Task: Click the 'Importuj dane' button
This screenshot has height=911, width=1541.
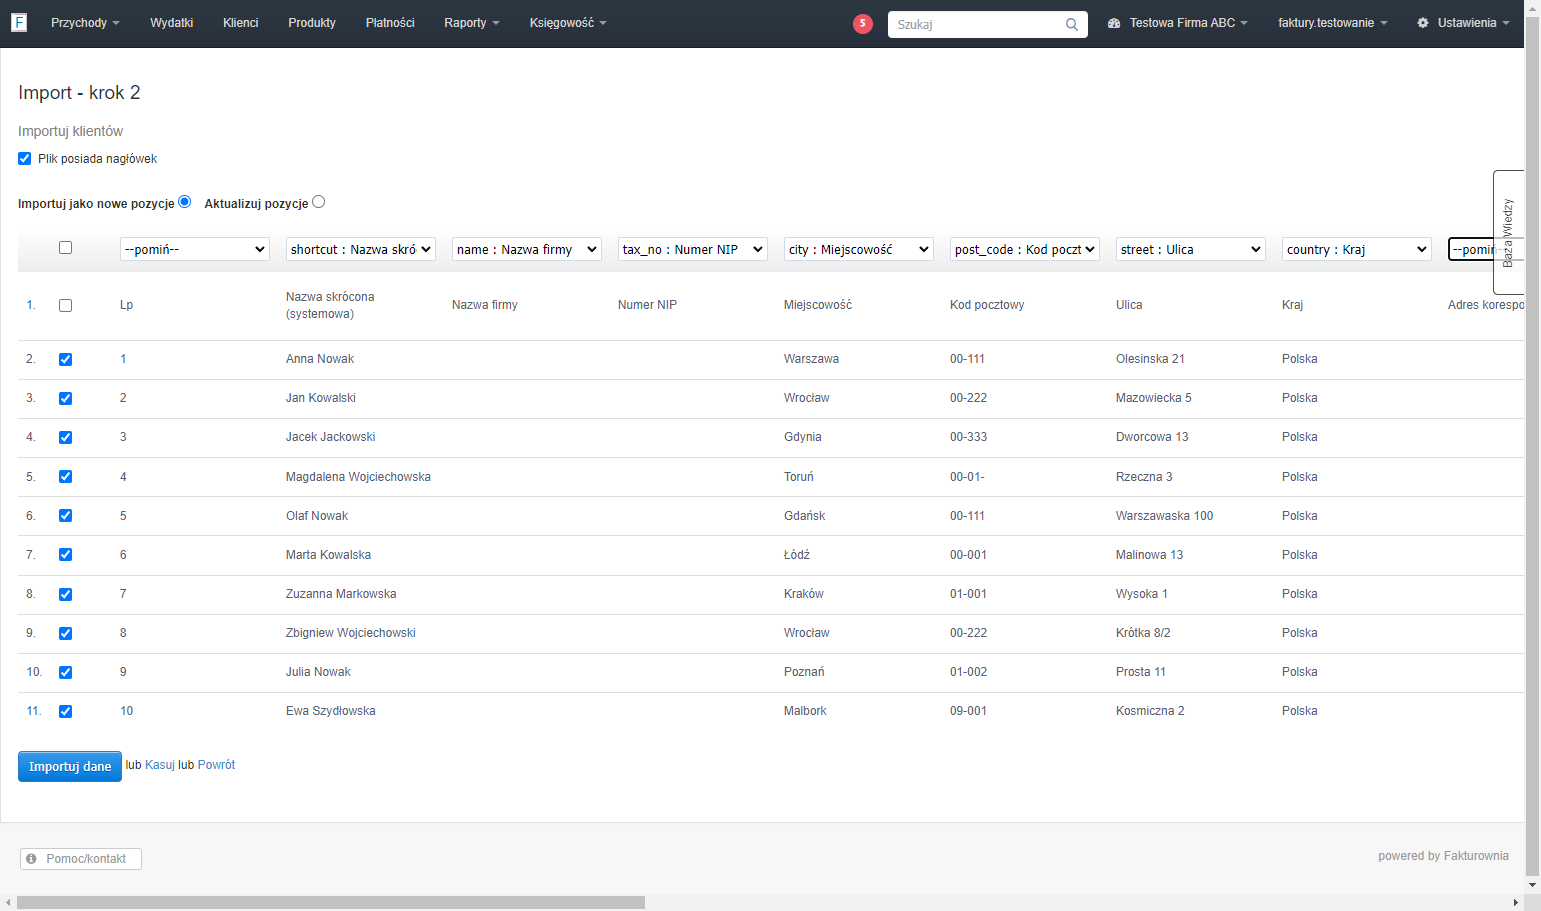Action: (70, 767)
